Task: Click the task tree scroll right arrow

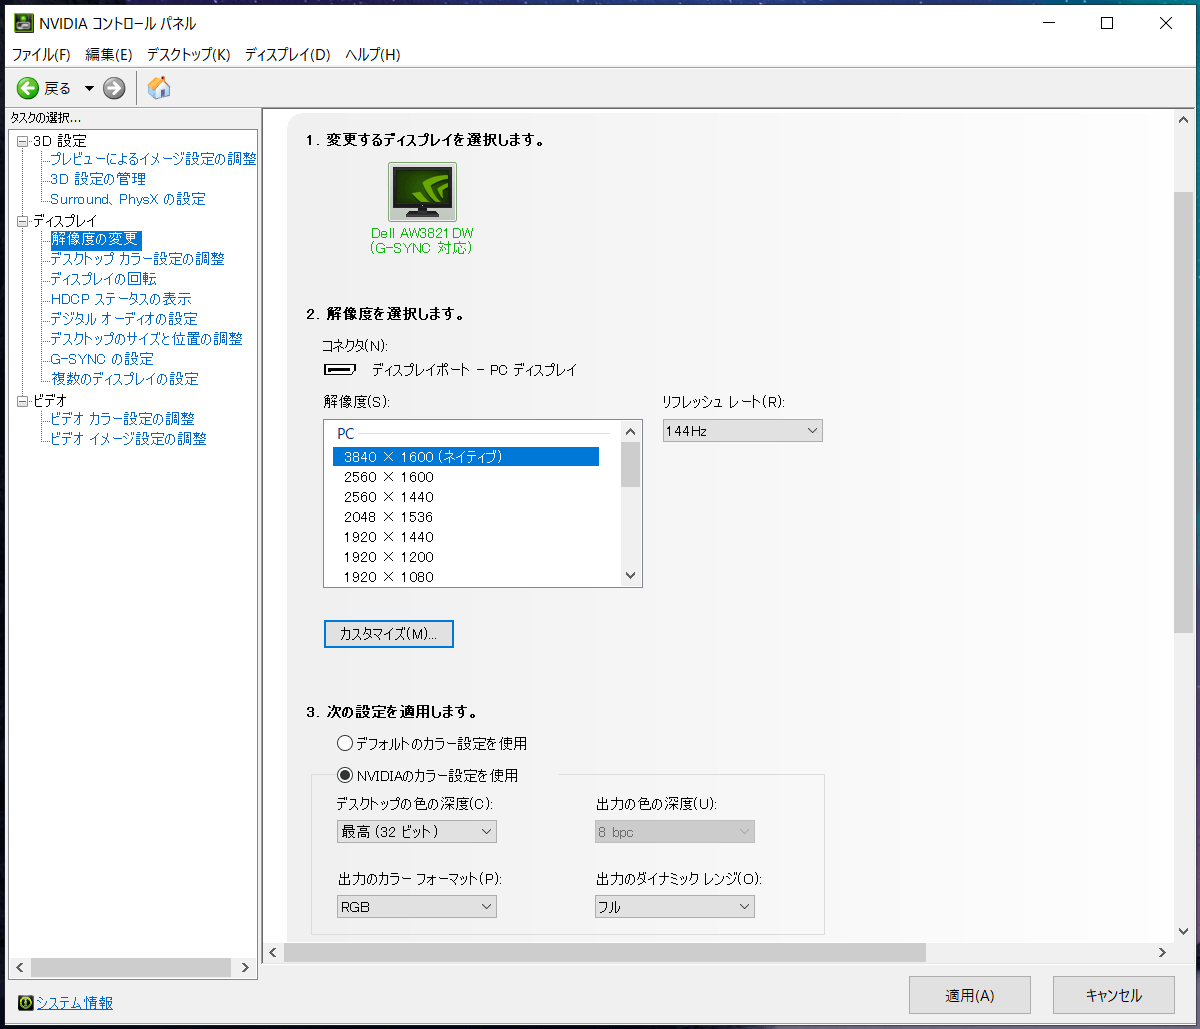Action: [x=245, y=968]
